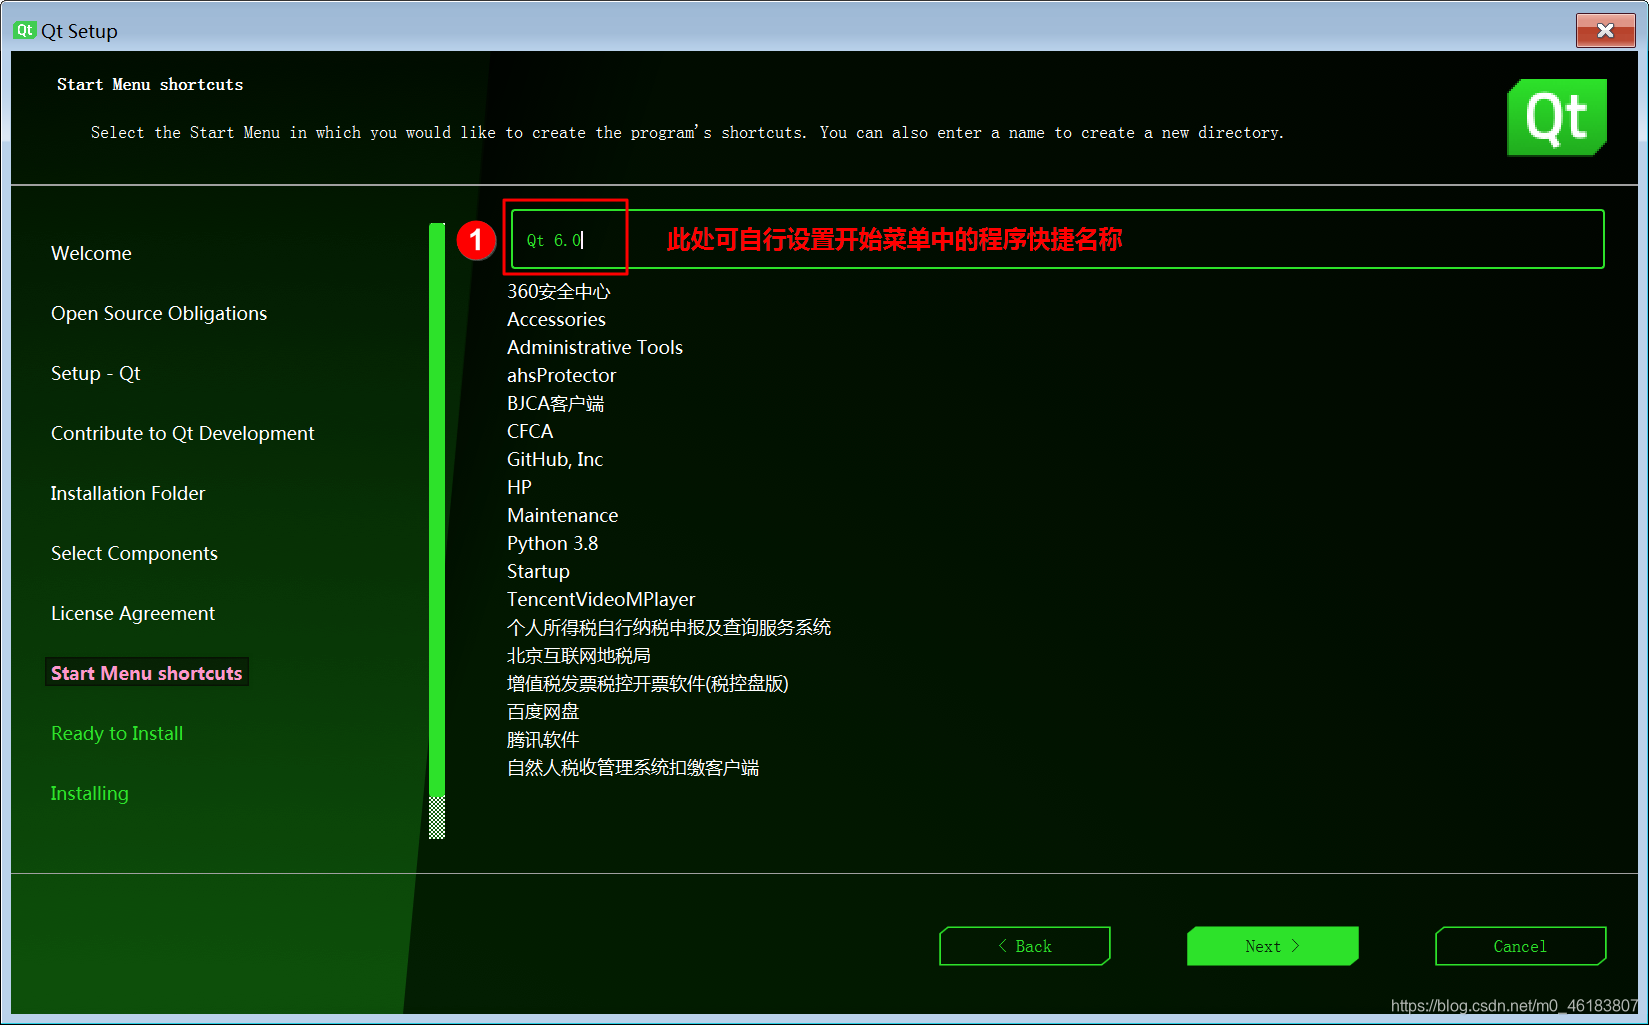The image size is (1649, 1025).
Task: Click the Start Menu name input field
Action: [1057, 239]
